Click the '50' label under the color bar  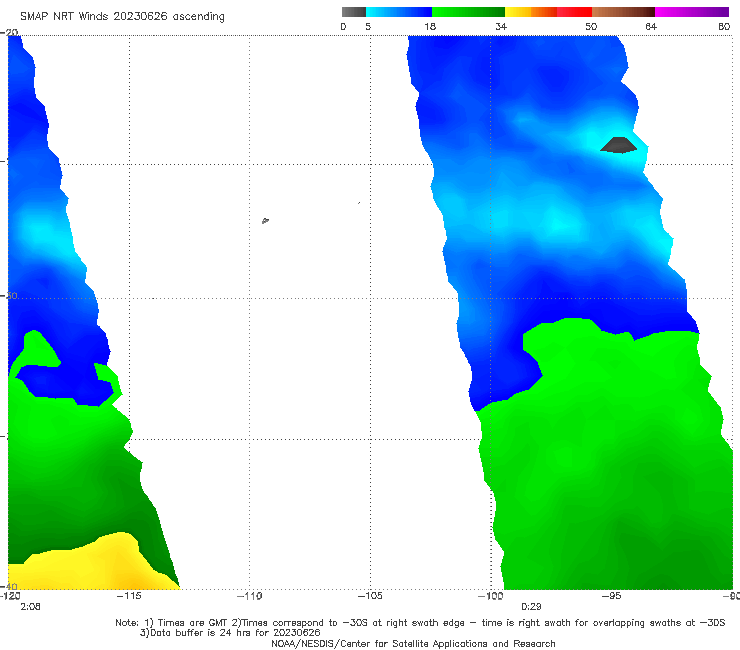pyautogui.click(x=591, y=27)
